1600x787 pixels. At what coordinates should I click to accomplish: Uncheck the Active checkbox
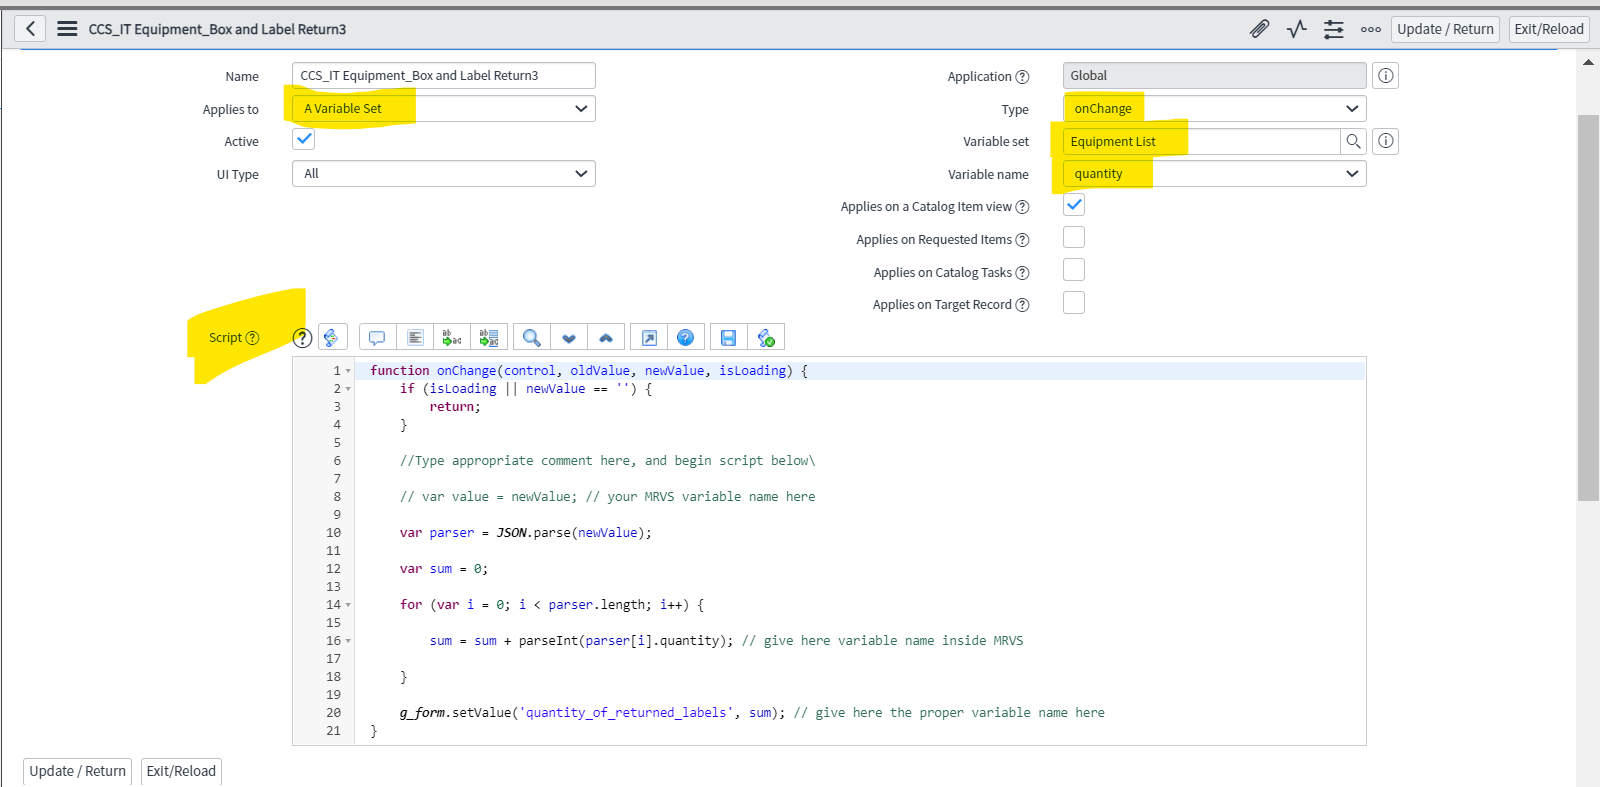pyautogui.click(x=304, y=140)
